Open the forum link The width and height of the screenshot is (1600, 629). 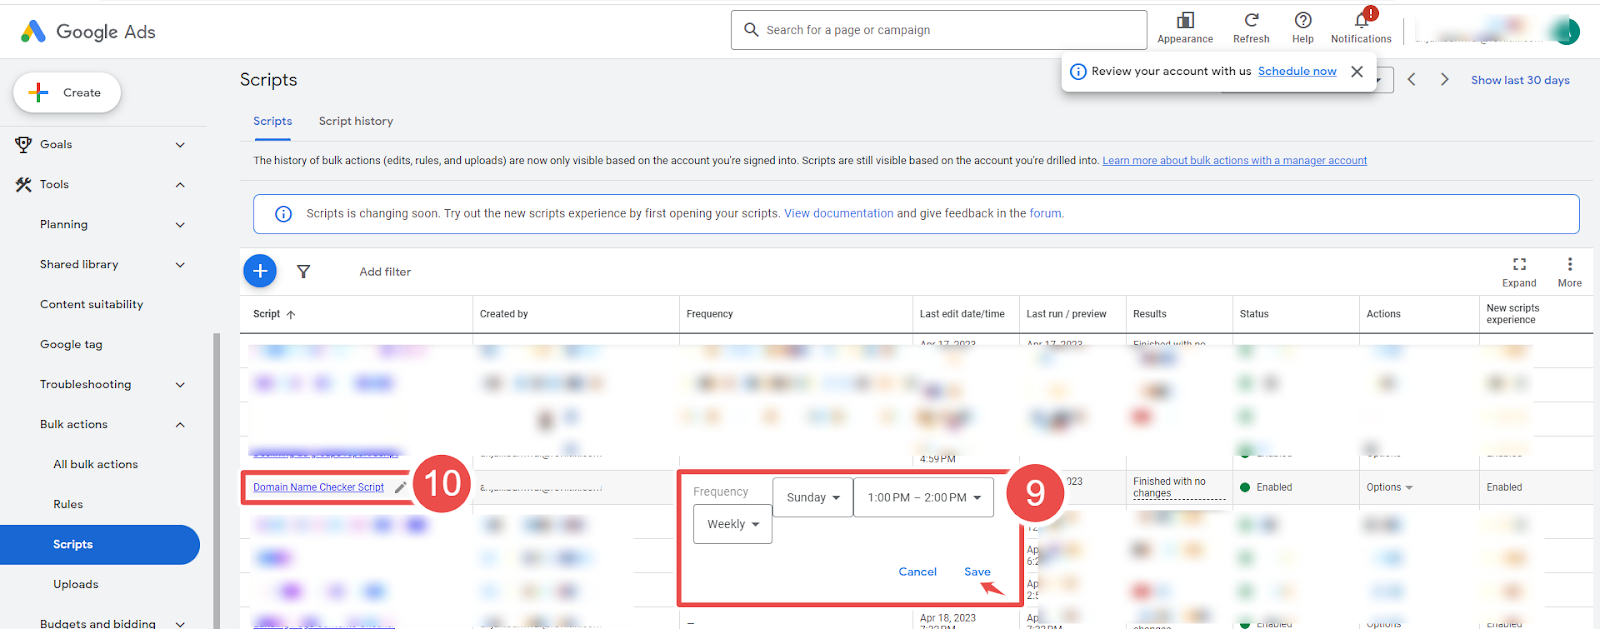point(1046,213)
